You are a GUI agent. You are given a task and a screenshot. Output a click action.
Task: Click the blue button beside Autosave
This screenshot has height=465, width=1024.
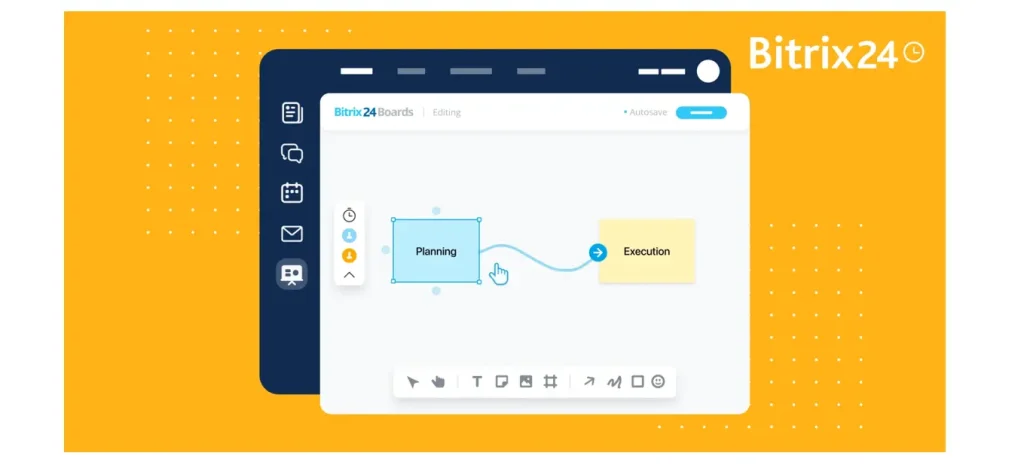click(x=701, y=112)
